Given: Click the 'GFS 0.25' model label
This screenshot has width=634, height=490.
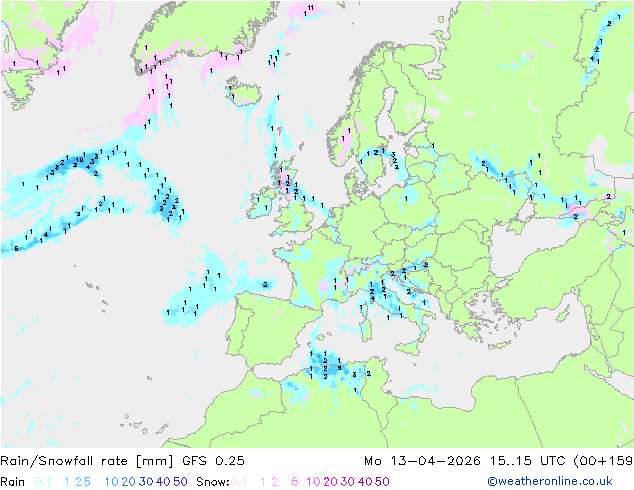Looking at the screenshot, I should point(213,461).
